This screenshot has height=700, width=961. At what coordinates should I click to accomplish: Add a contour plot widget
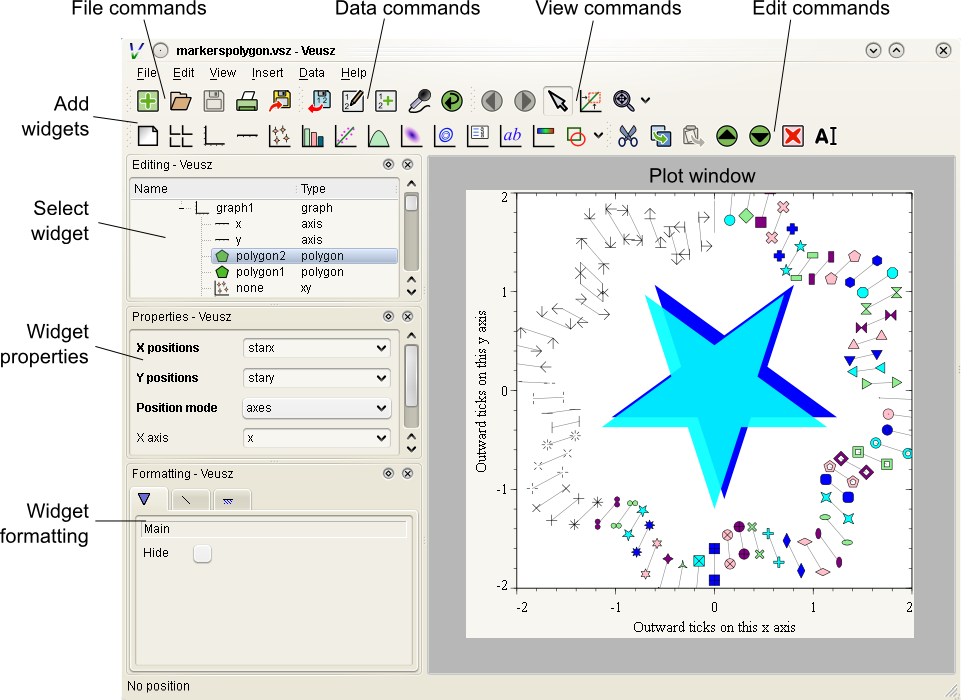pos(445,136)
